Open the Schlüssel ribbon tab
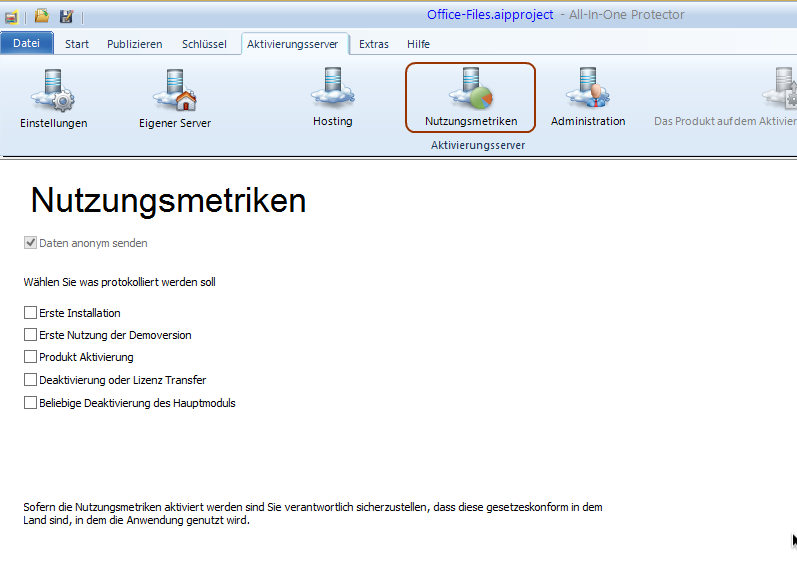797x577 pixels. click(x=204, y=44)
